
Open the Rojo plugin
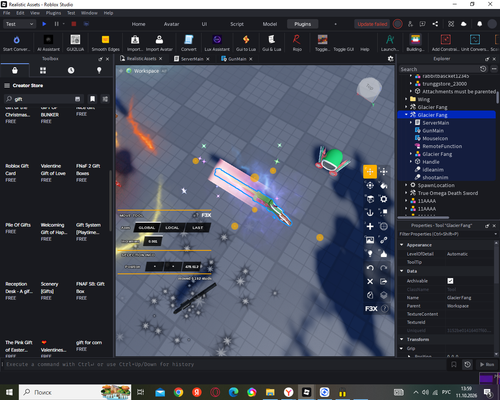pyautogui.click(x=297, y=43)
